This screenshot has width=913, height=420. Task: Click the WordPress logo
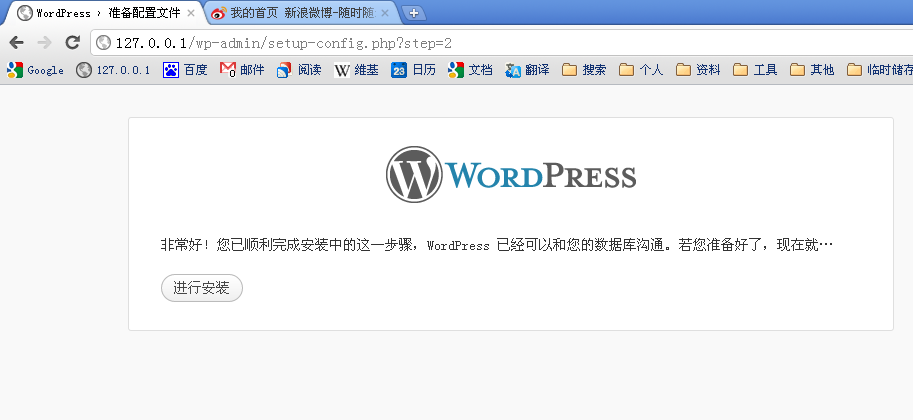coord(511,174)
